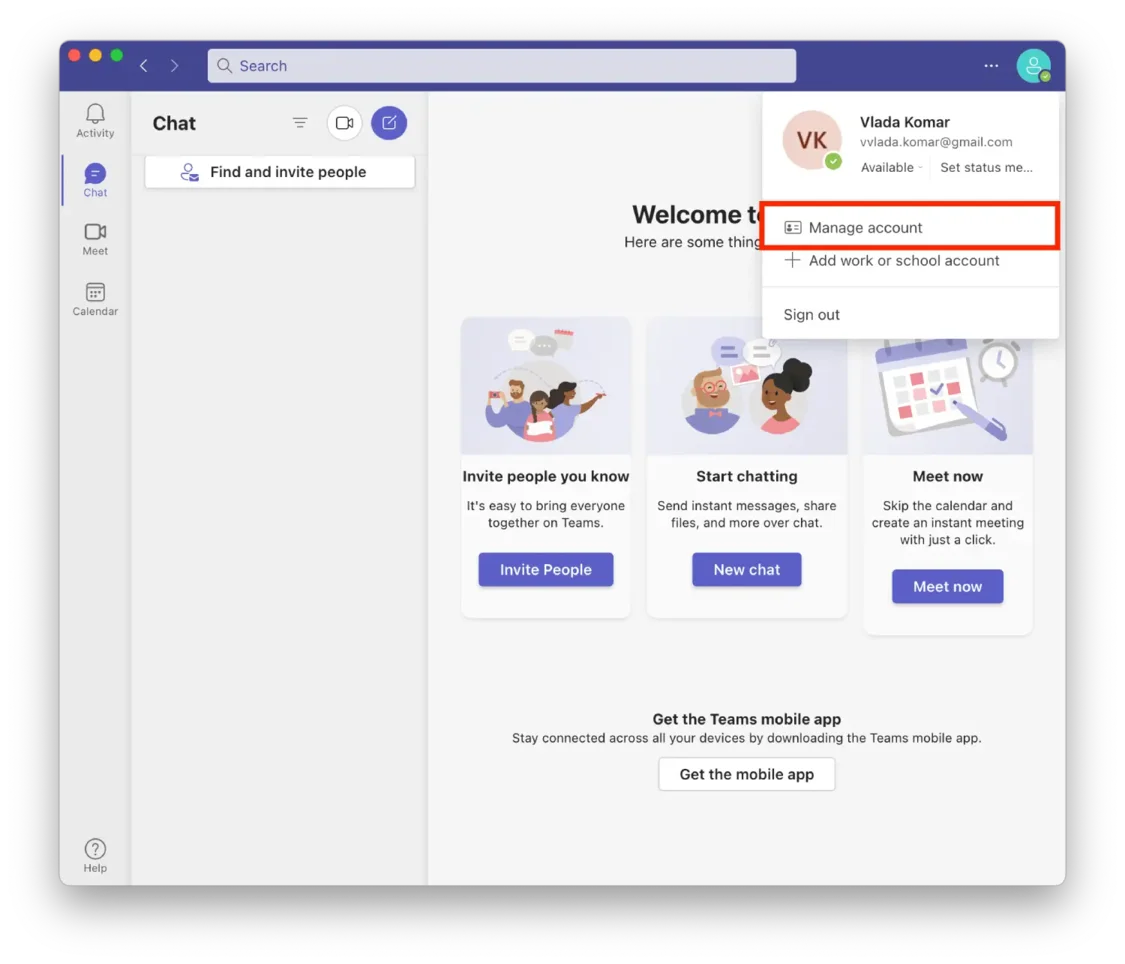Click the green presence badge on VK avatar
Viewport: 1125px width, 964px height.
click(833, 161)
